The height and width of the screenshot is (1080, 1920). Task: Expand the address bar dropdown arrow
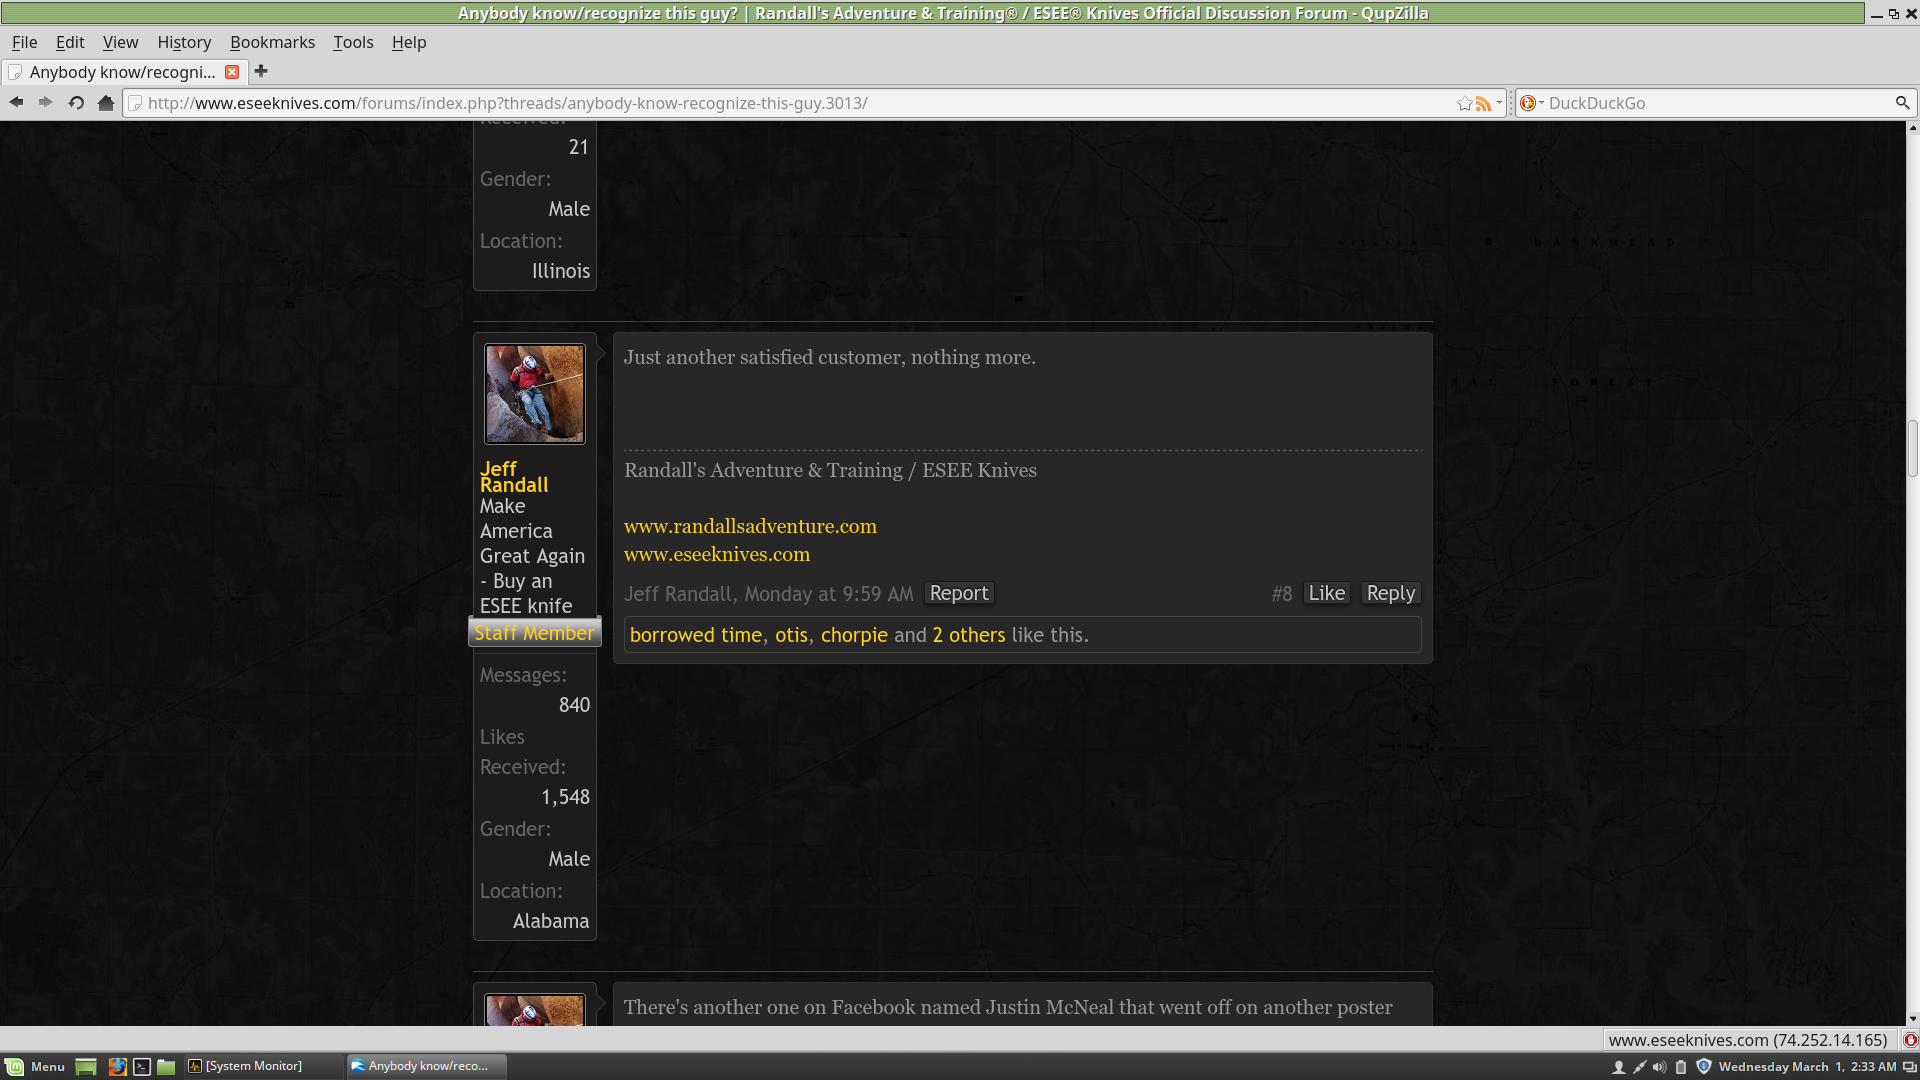1499,103
